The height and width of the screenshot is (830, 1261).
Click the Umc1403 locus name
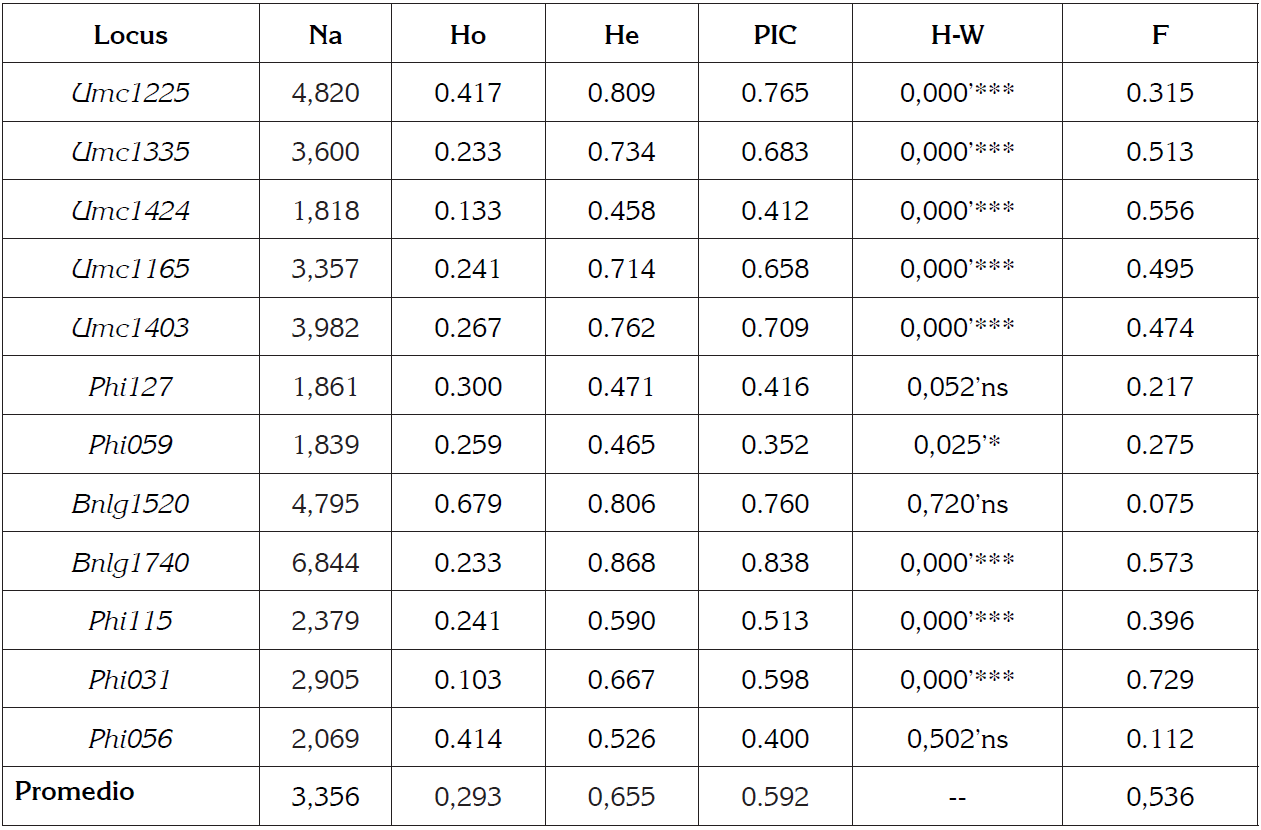coord(130,328)
